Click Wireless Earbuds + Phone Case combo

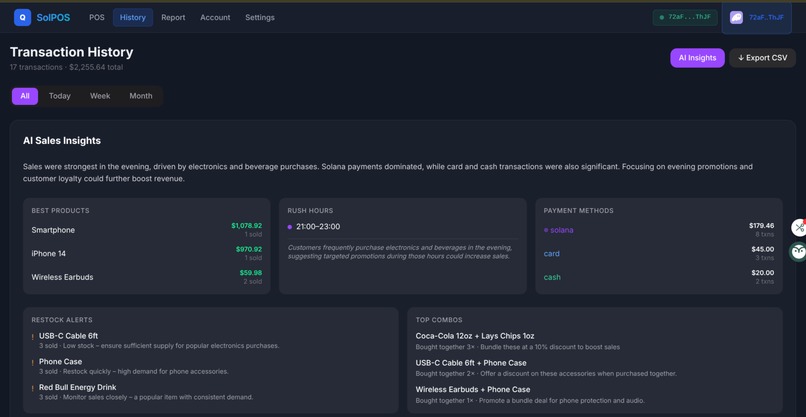(x=473, y=390)
